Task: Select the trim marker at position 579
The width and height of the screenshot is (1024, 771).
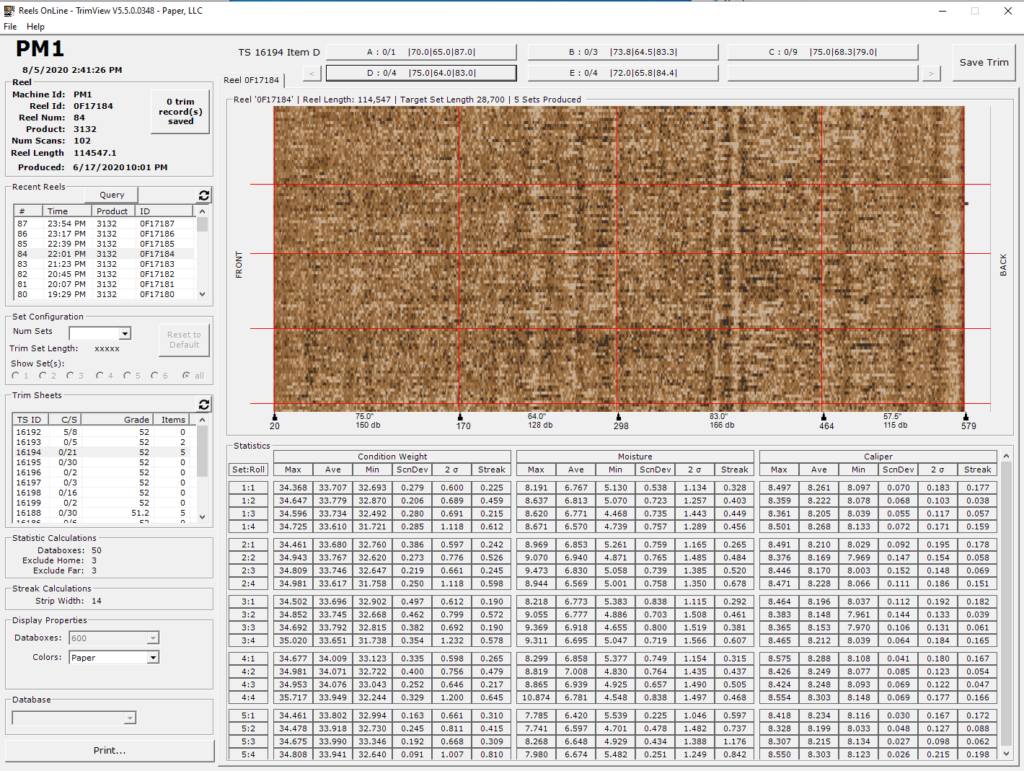Action: [x=965, y=417]
